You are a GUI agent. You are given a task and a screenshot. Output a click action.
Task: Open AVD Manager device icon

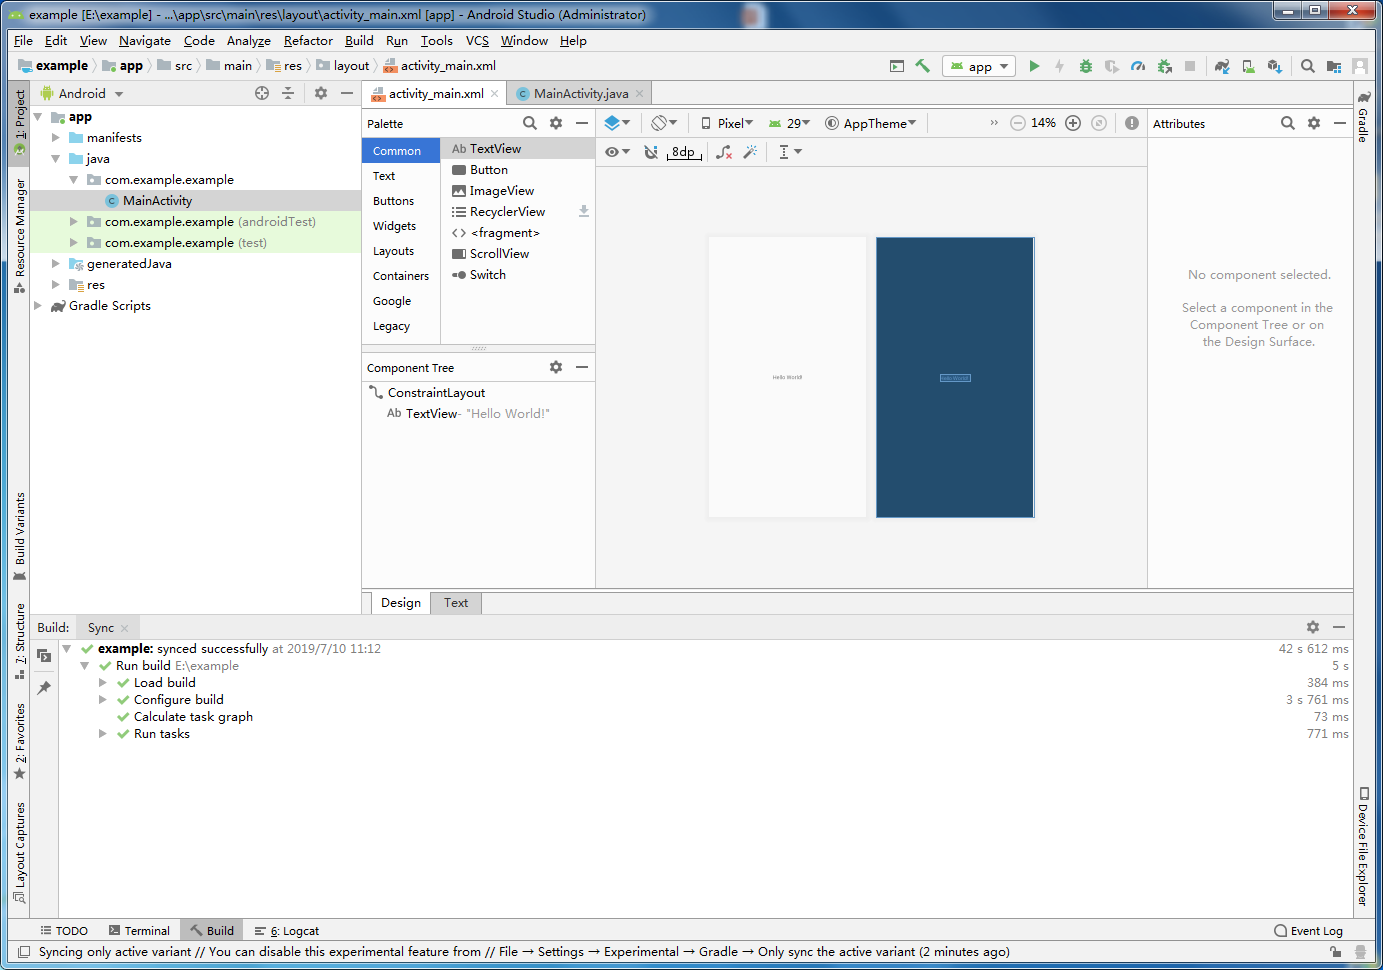(1248, 66)
